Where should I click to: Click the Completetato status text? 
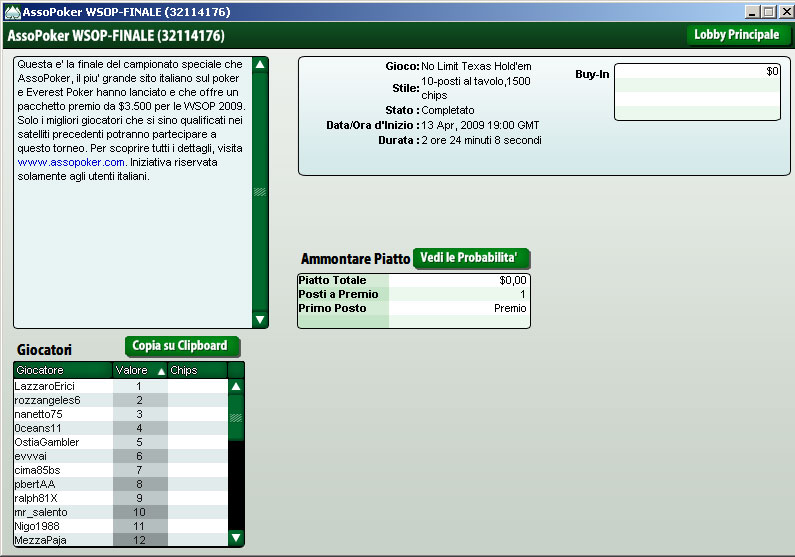point(448,110)
